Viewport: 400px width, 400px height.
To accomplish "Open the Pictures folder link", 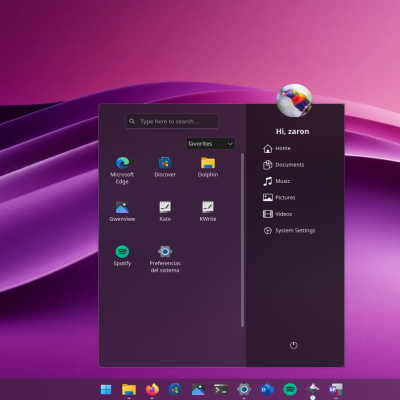I will (x=279, y=198).
